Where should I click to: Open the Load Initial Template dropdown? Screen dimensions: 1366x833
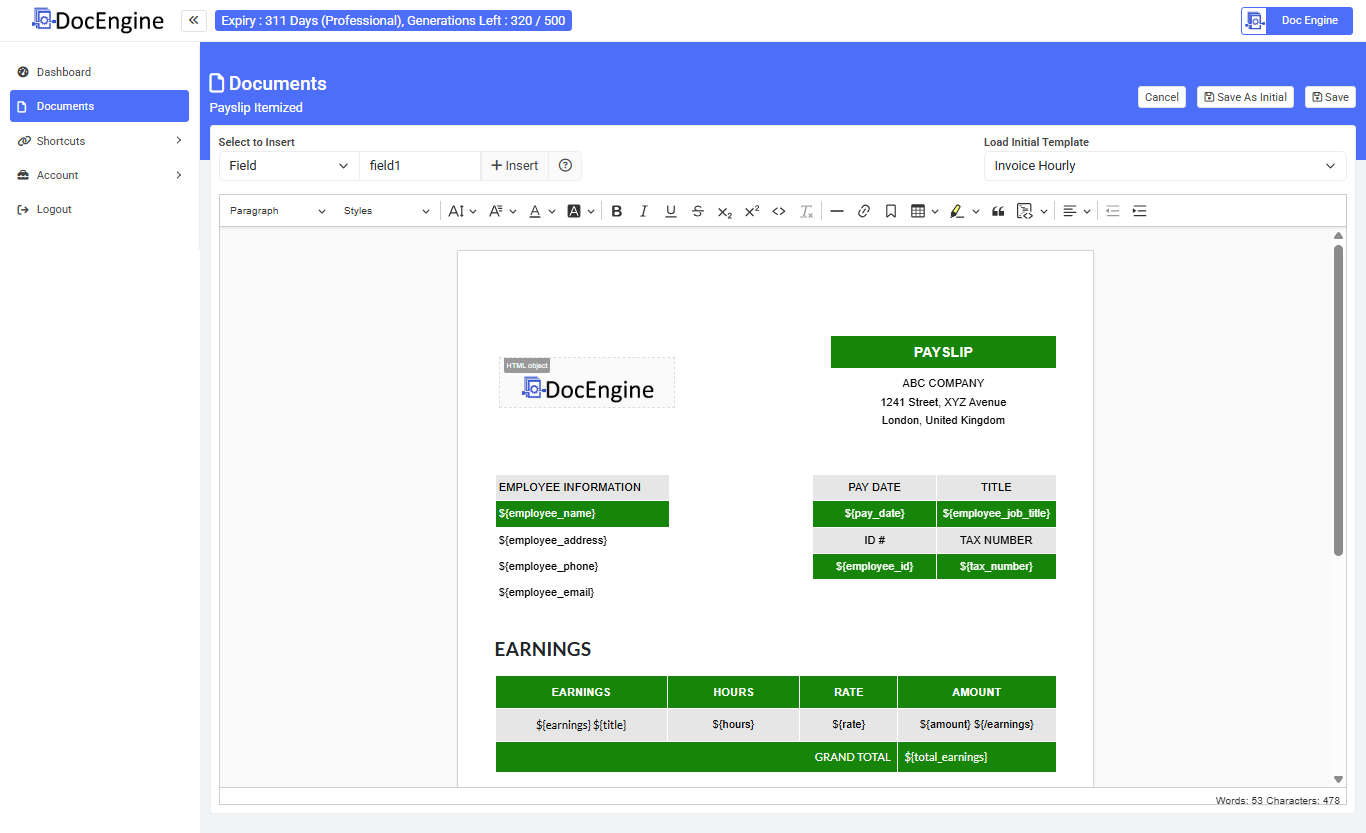(x=1164, y=166)
